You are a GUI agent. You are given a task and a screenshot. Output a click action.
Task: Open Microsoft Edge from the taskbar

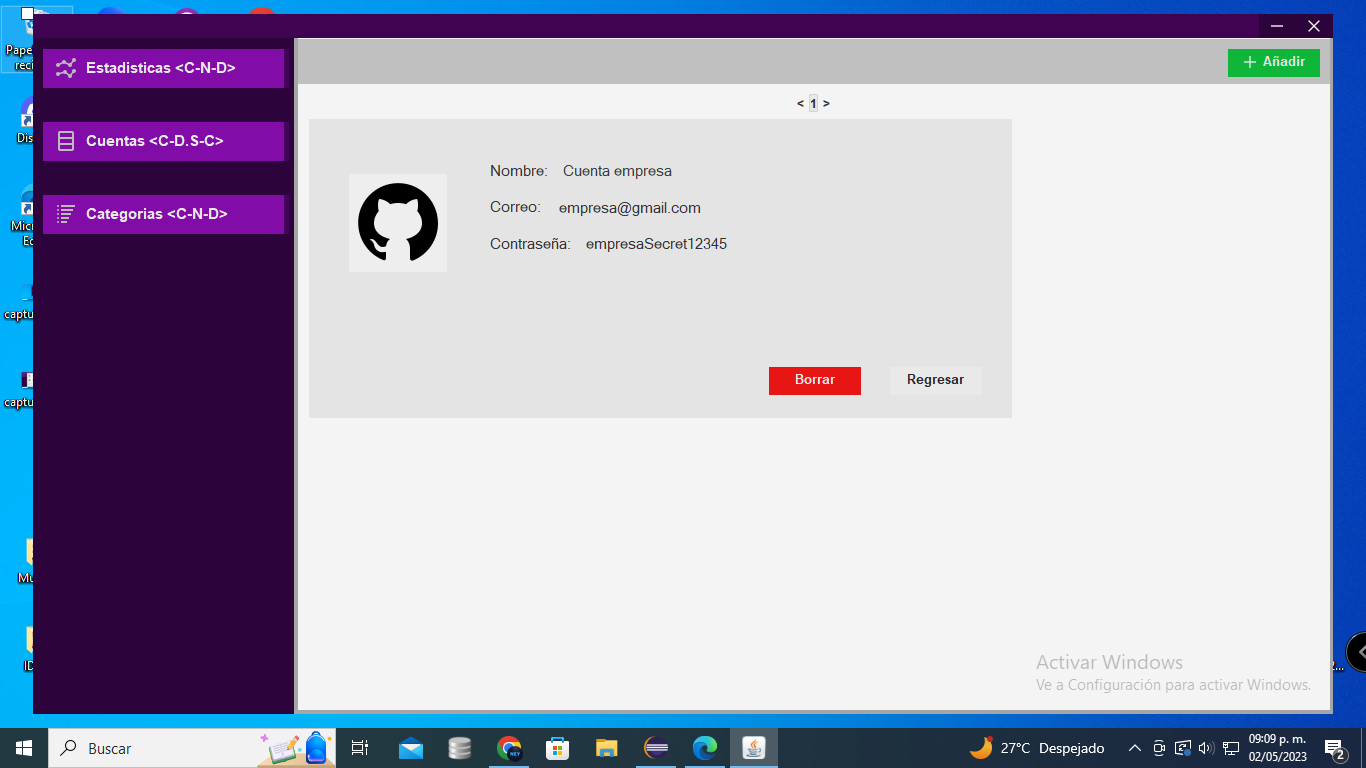[x=705, y=748]
